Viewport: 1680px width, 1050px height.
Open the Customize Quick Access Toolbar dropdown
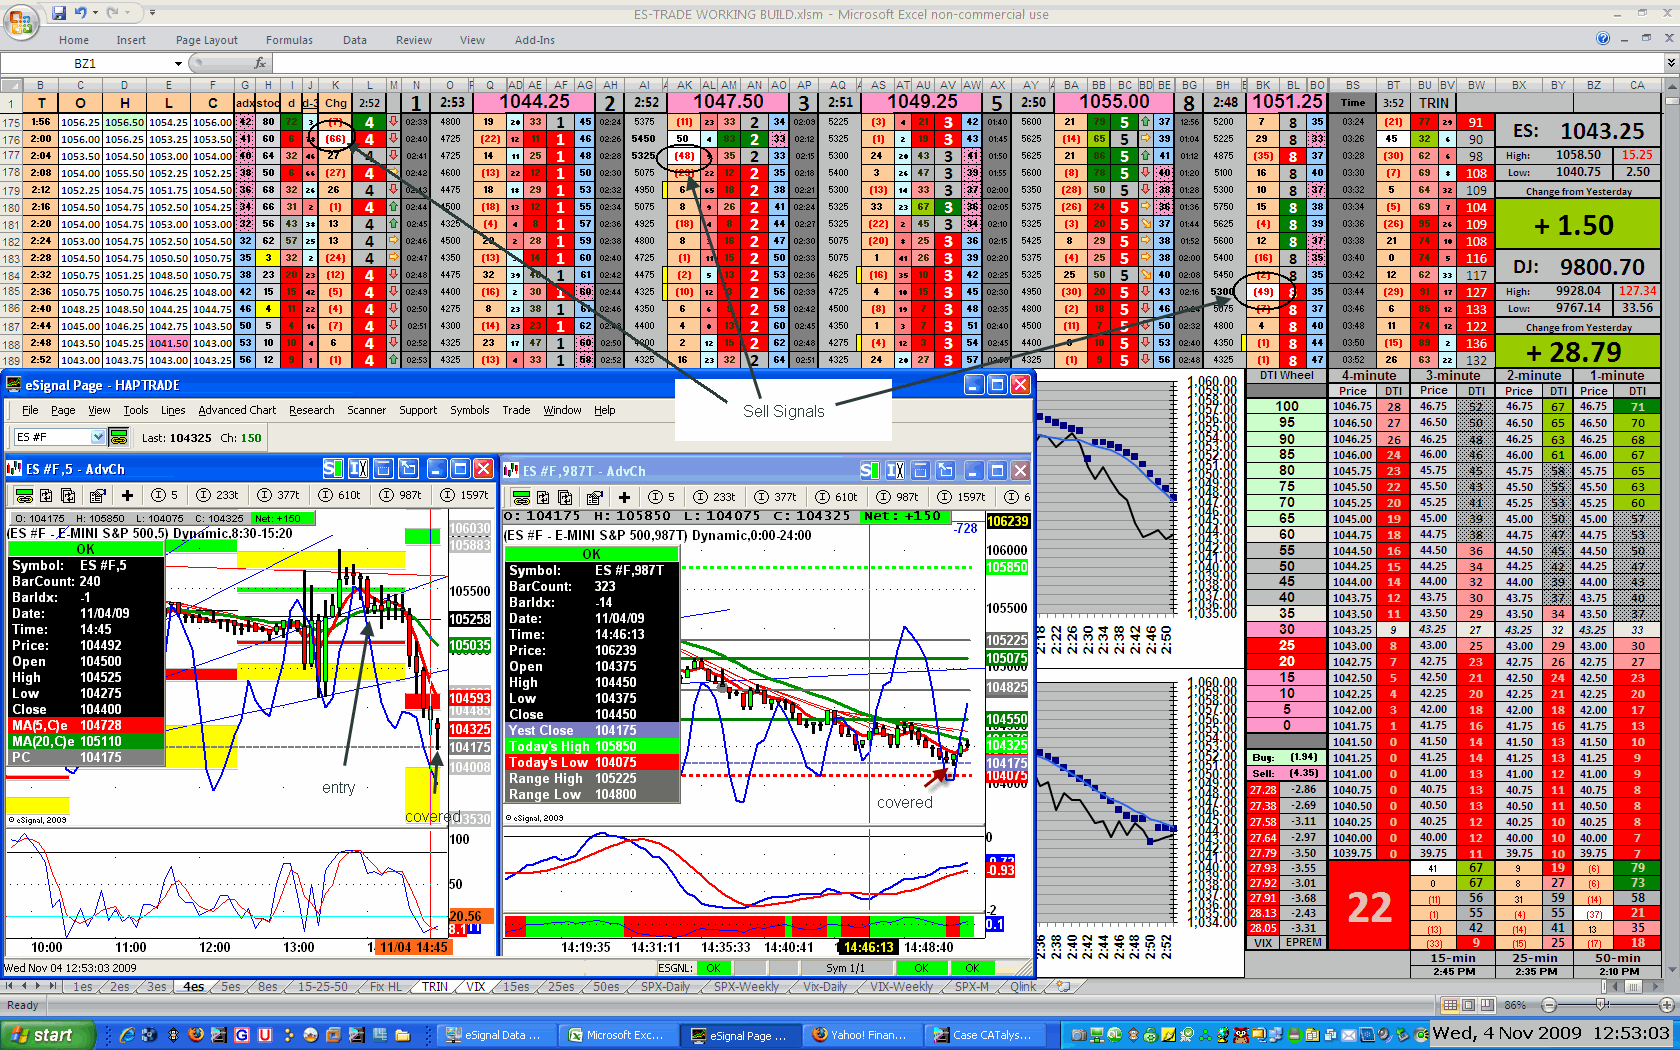[x=152, y=13]
